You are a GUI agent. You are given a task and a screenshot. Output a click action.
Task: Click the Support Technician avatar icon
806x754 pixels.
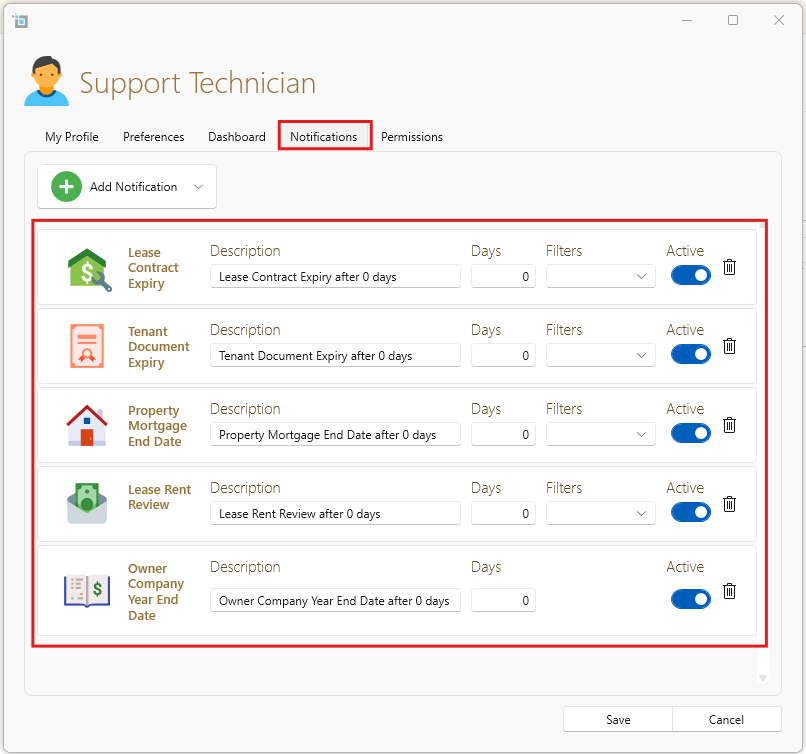click(x=46, y=82)
